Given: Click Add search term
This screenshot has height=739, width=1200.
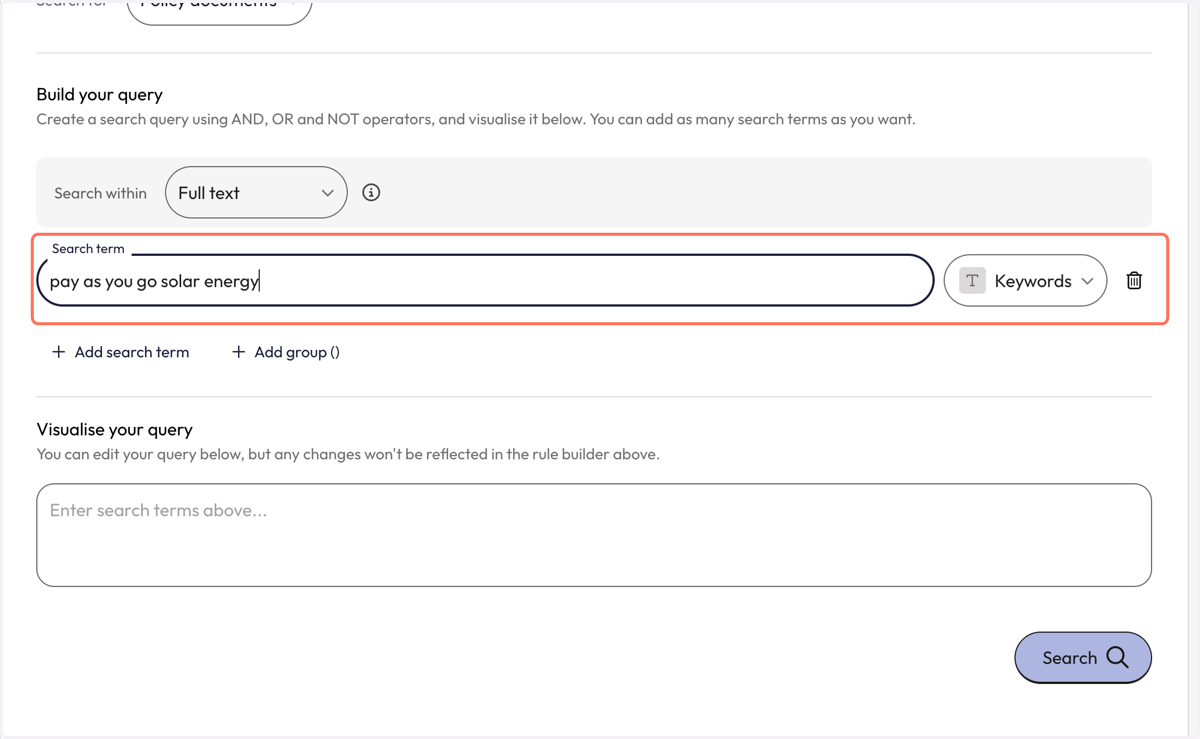Looking at the screenshot, I should [120, 352].
